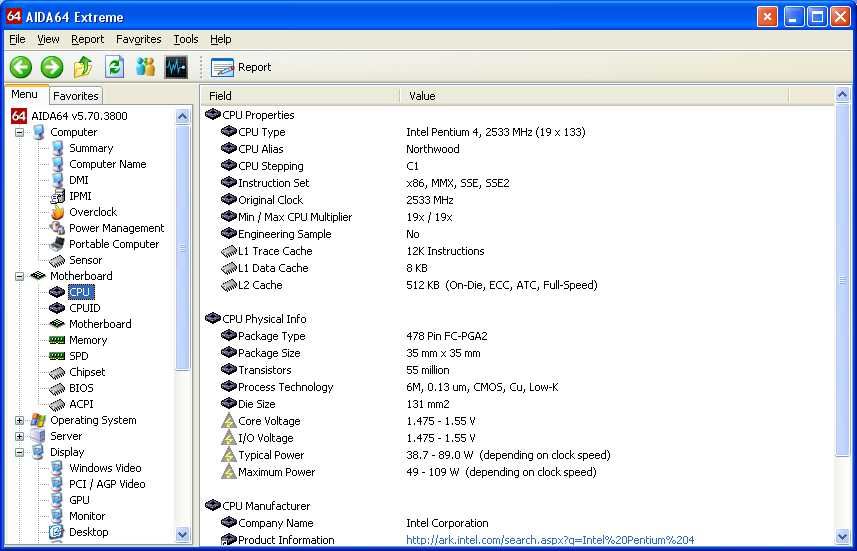Click the Parent level up-arrow toolbar icon
This screenshot has height=551, width=857.
83,67
